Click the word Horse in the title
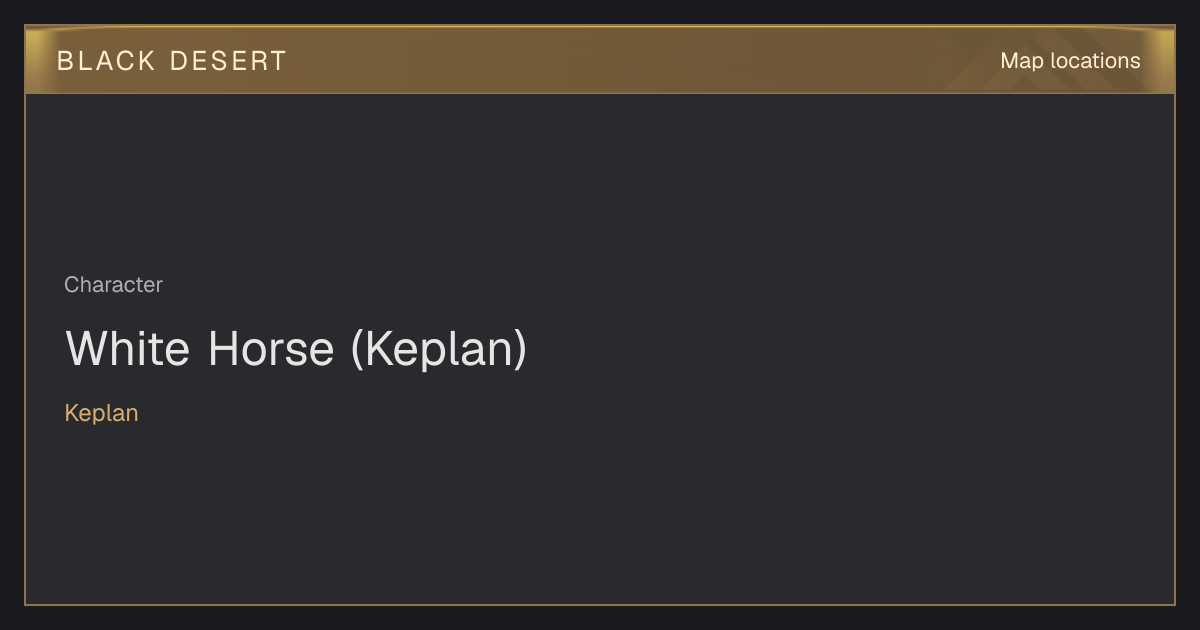 coord(271,349)
